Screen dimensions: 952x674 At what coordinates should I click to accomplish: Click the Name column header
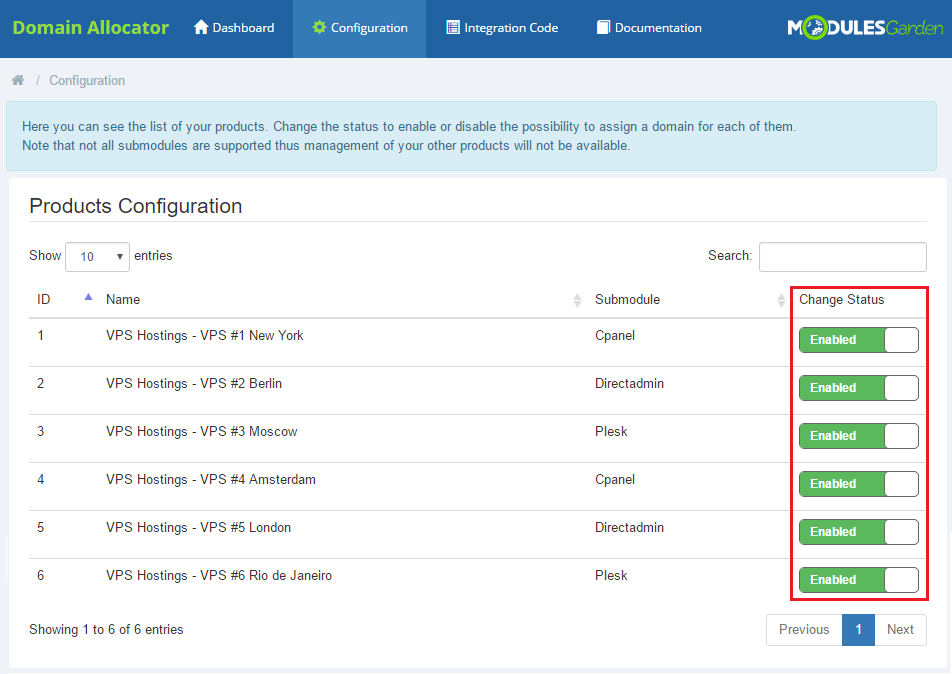(x=123, y=299)
